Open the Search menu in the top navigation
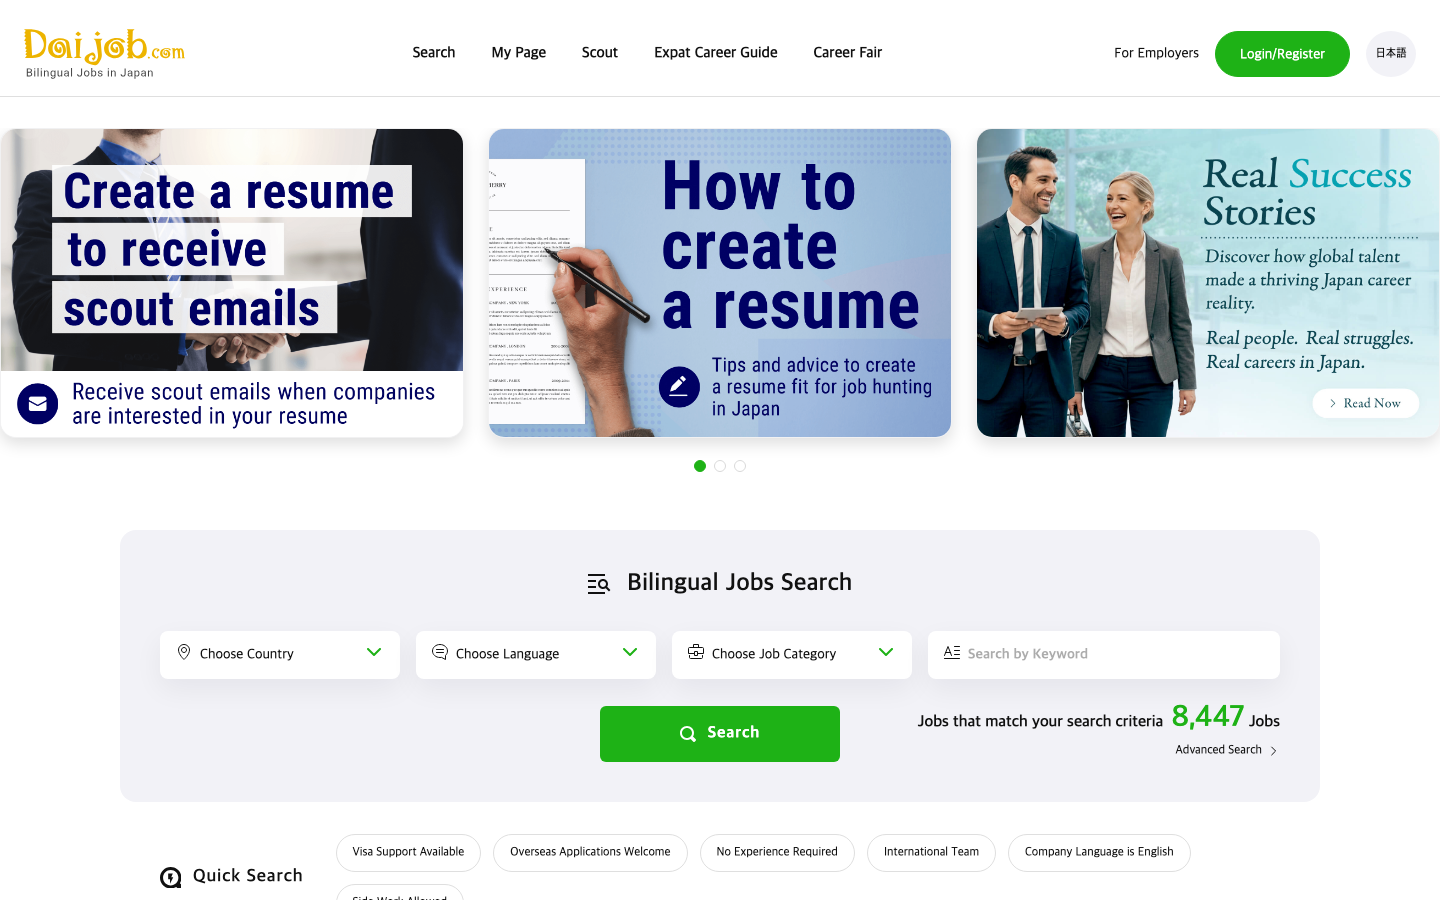The height and width of the screenshot is (900, 1440). click(434, 53)
